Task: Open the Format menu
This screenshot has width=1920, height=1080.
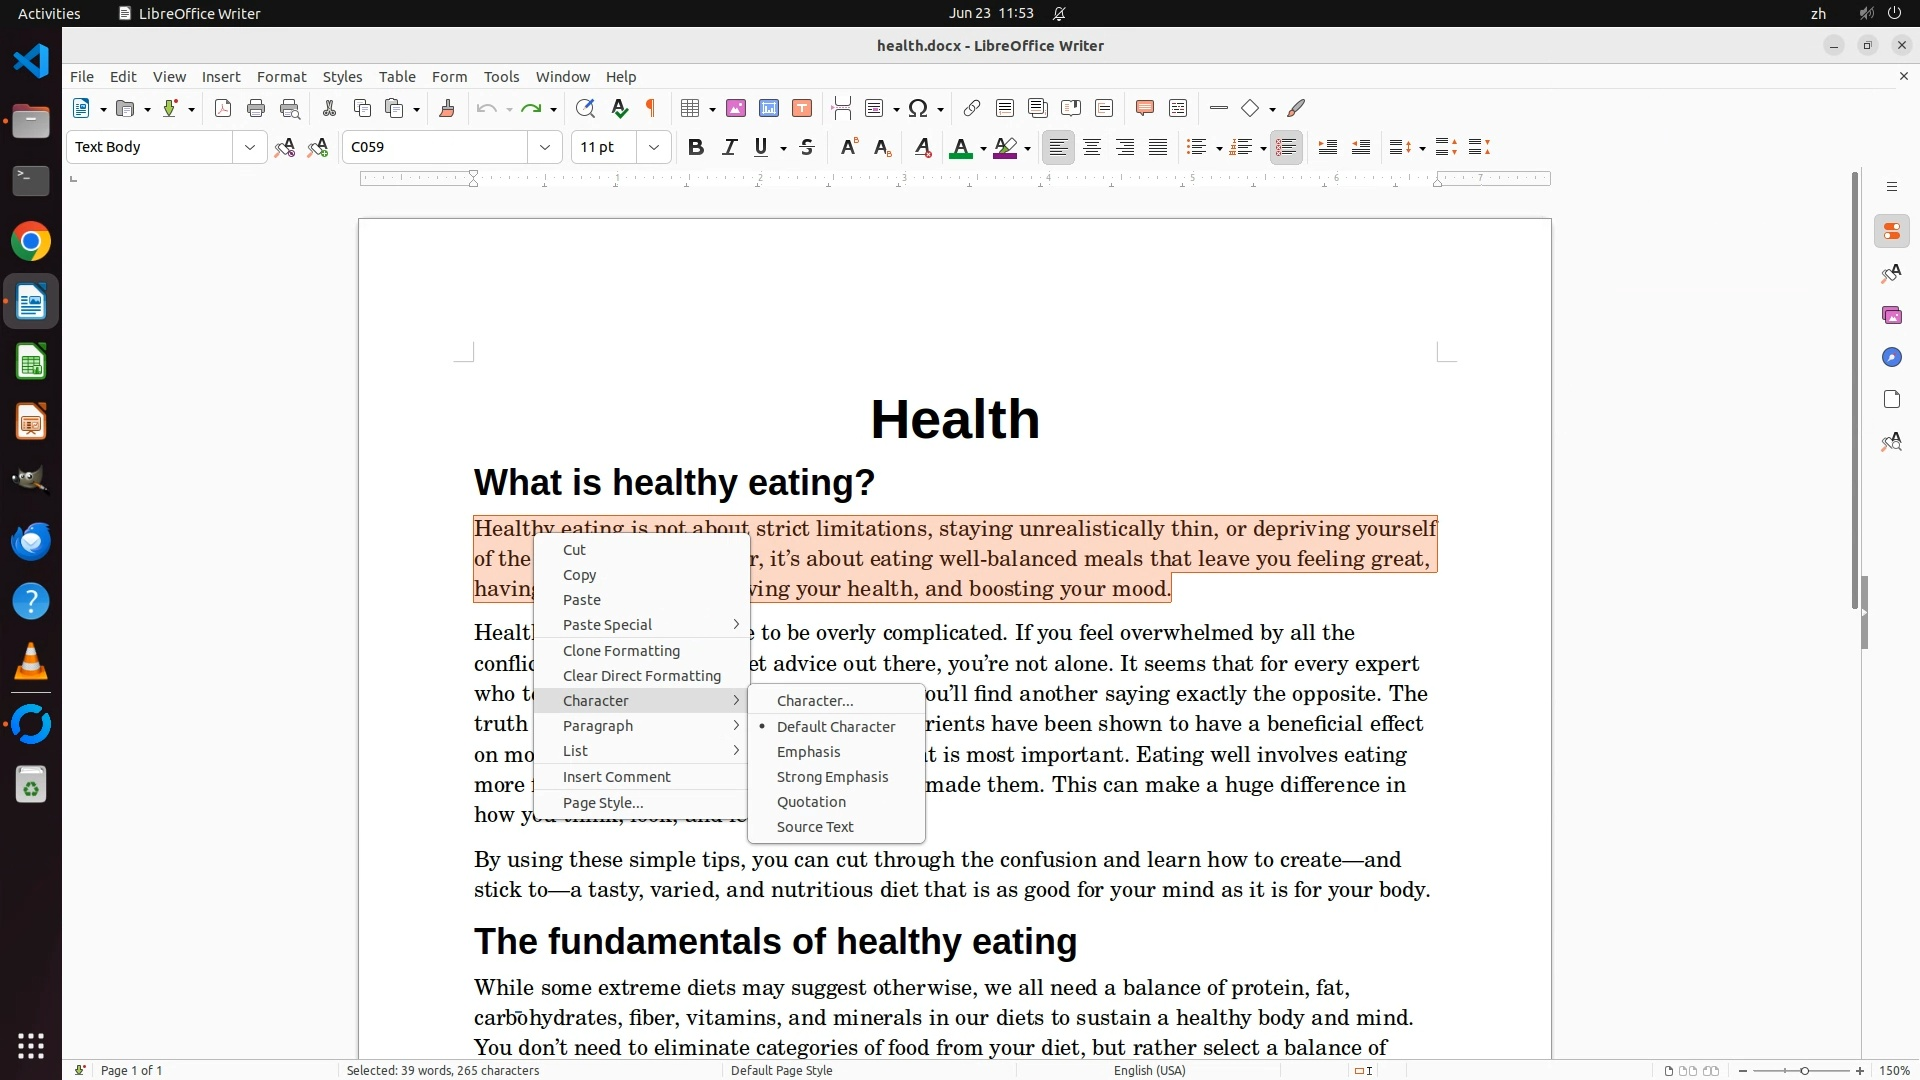Action: (x=281, y=76)
